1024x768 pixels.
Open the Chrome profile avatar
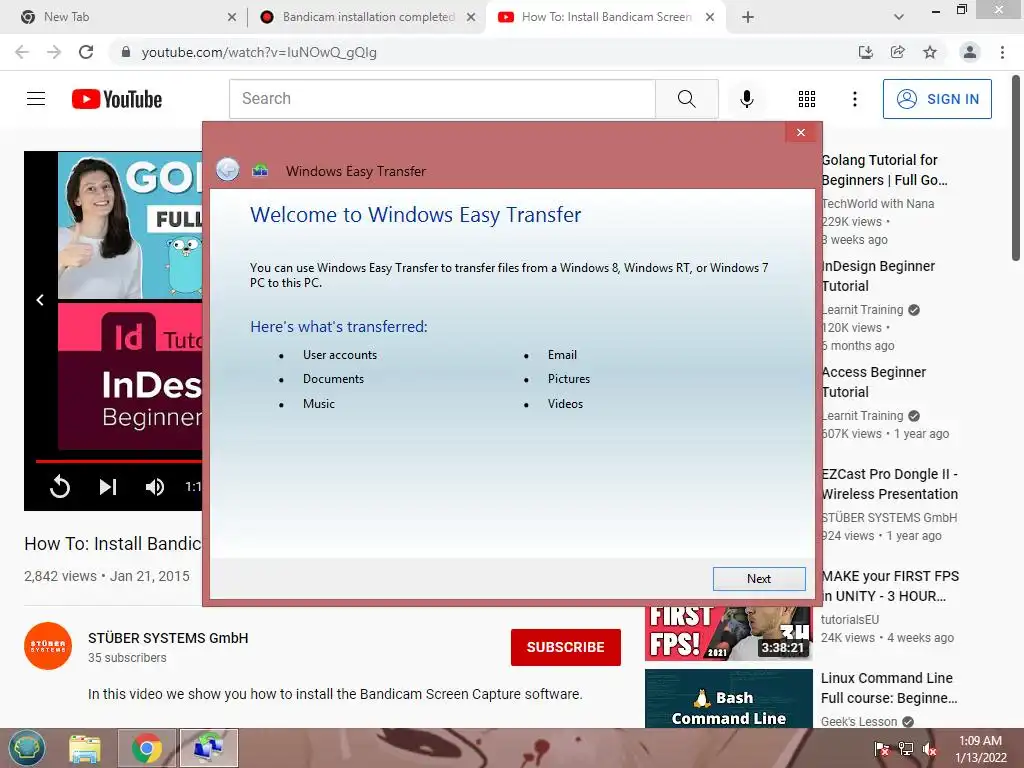click(970, 52)
